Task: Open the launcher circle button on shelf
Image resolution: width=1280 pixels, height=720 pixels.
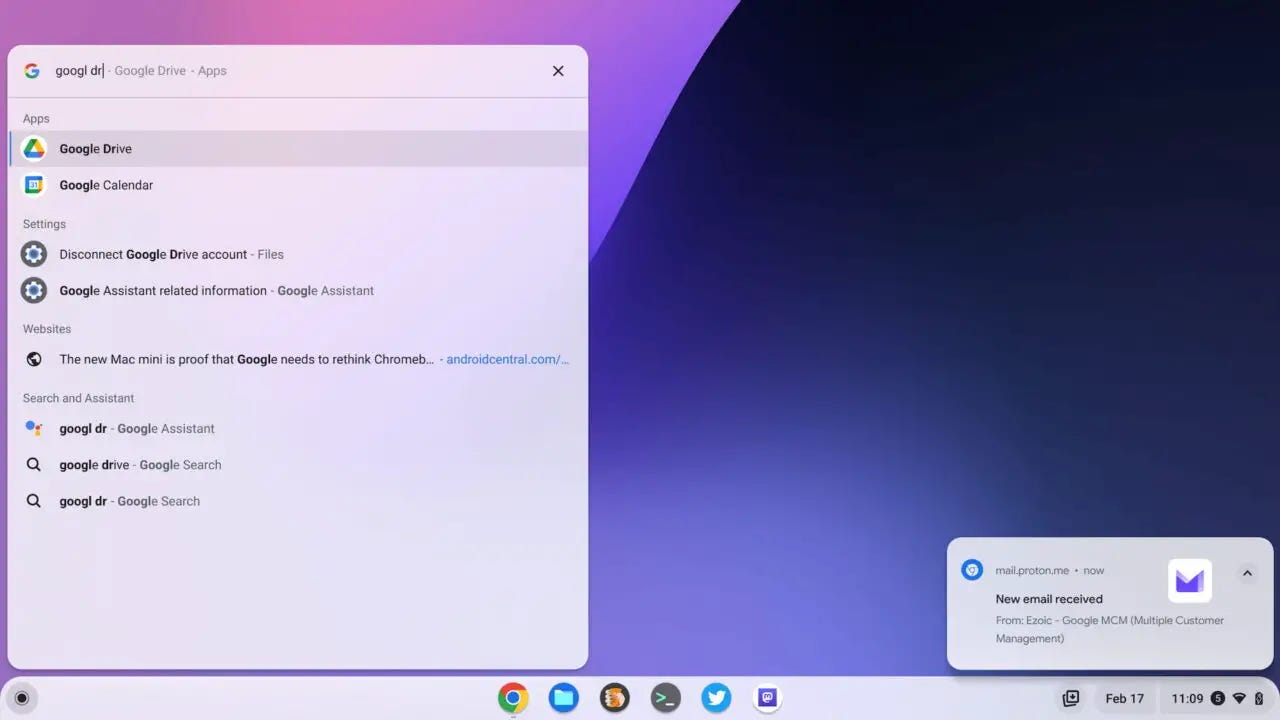Action: click(x=22, y=698)
